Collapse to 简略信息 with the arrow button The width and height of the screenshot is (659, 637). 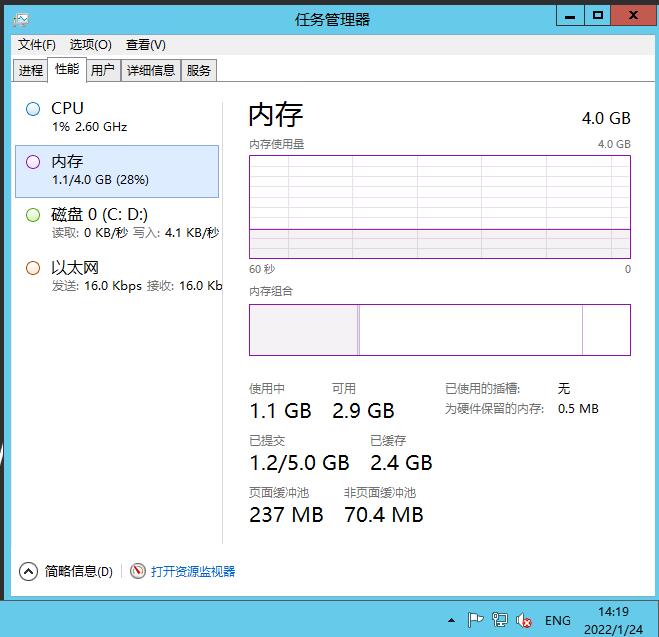[x=28, y=571]
